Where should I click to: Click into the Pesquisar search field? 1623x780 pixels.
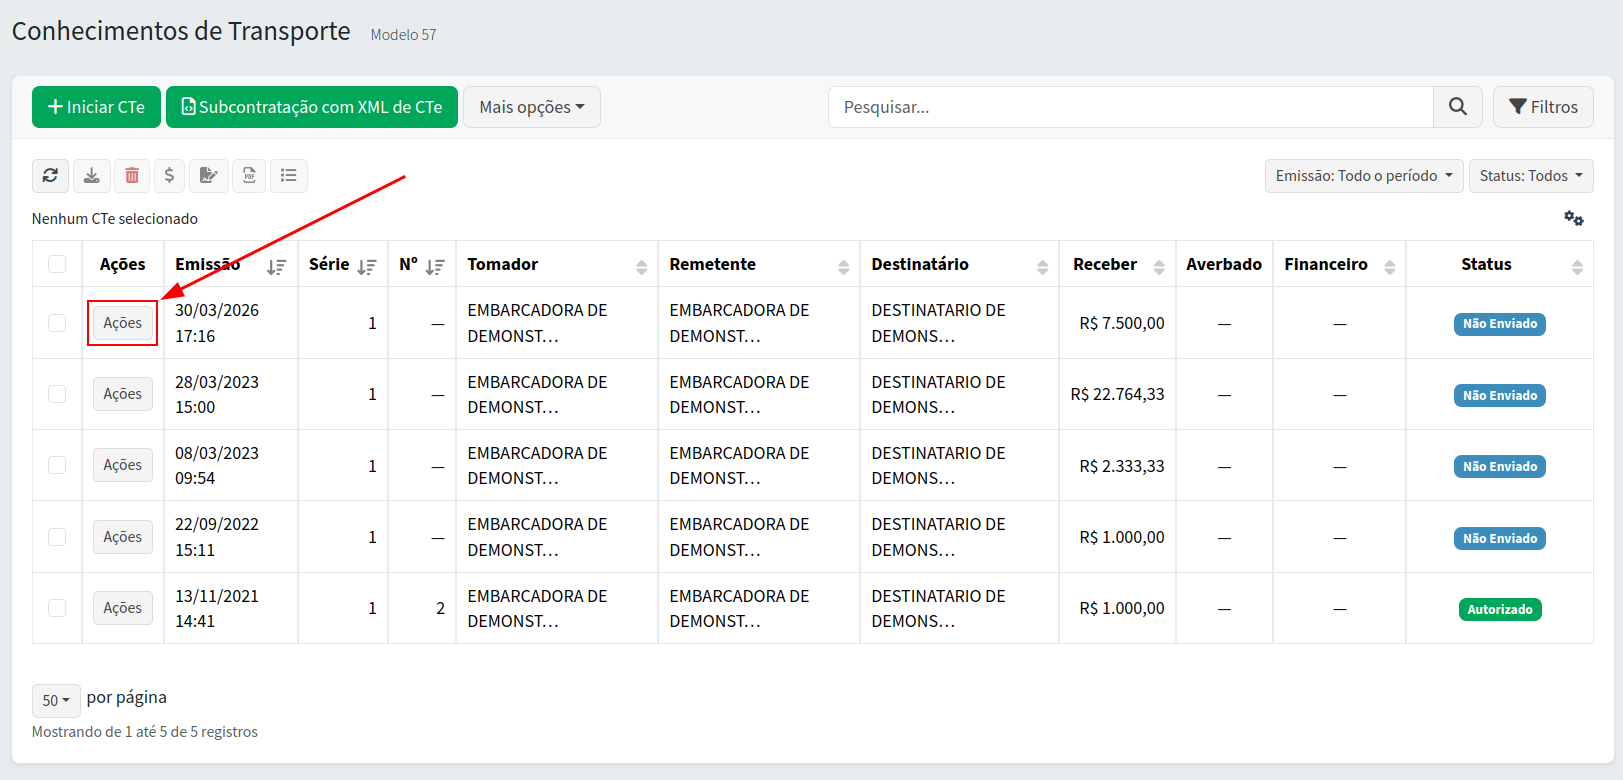[1130, 107]
